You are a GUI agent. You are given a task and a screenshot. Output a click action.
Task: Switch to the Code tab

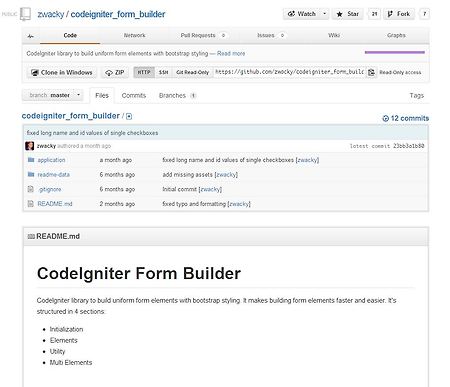(70, 35)
